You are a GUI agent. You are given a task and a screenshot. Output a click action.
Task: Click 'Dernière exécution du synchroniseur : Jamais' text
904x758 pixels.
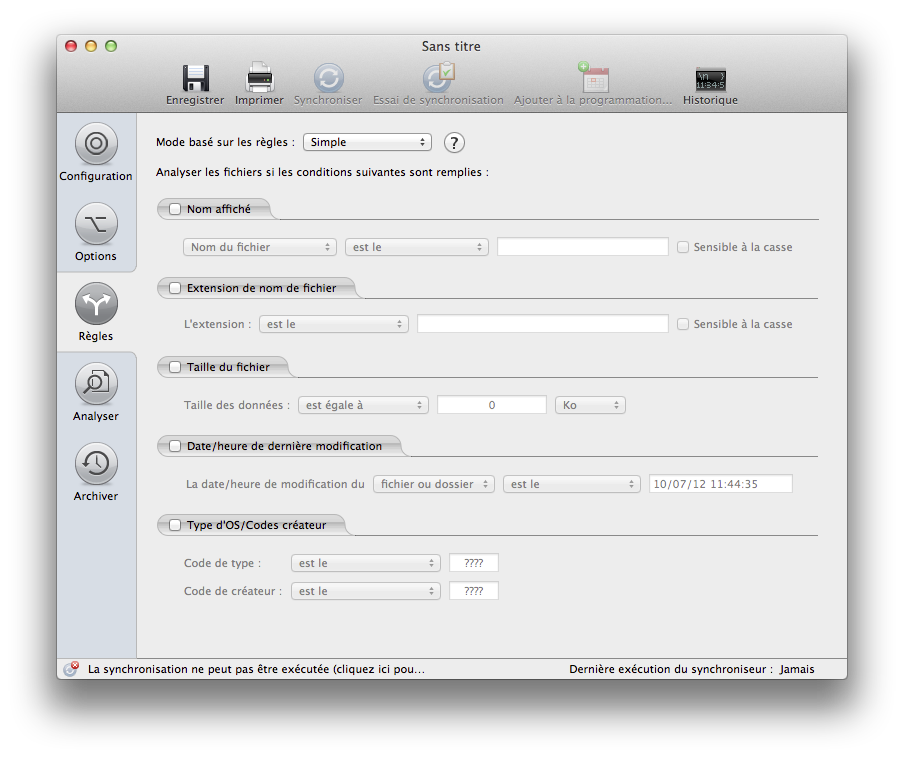click(692, 669)
